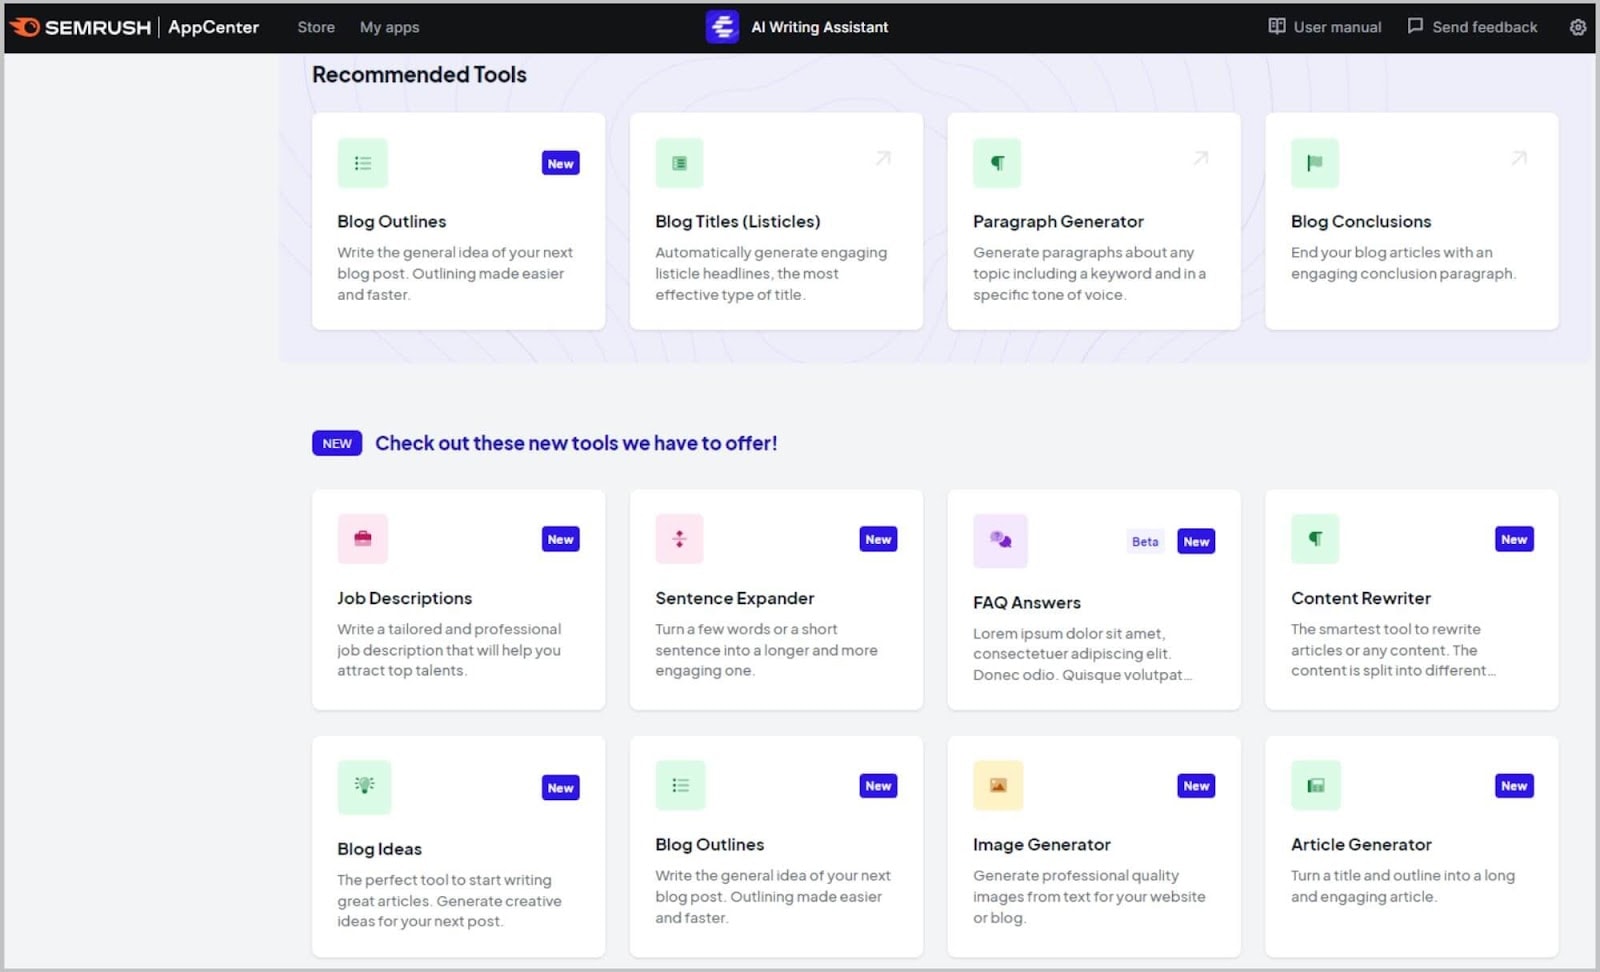Open the Content Rewriter tool card

1410,600
